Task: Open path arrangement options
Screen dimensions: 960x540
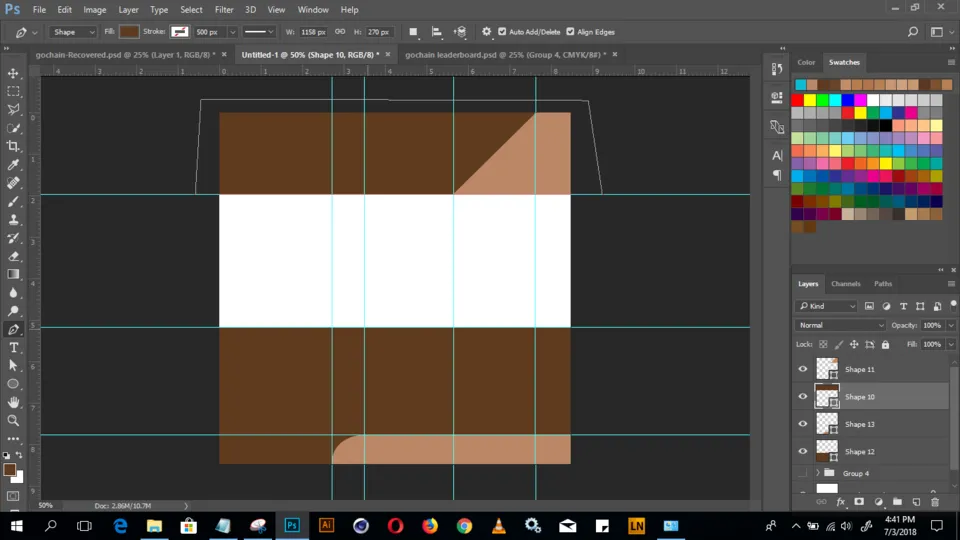Action: (460, 32)
